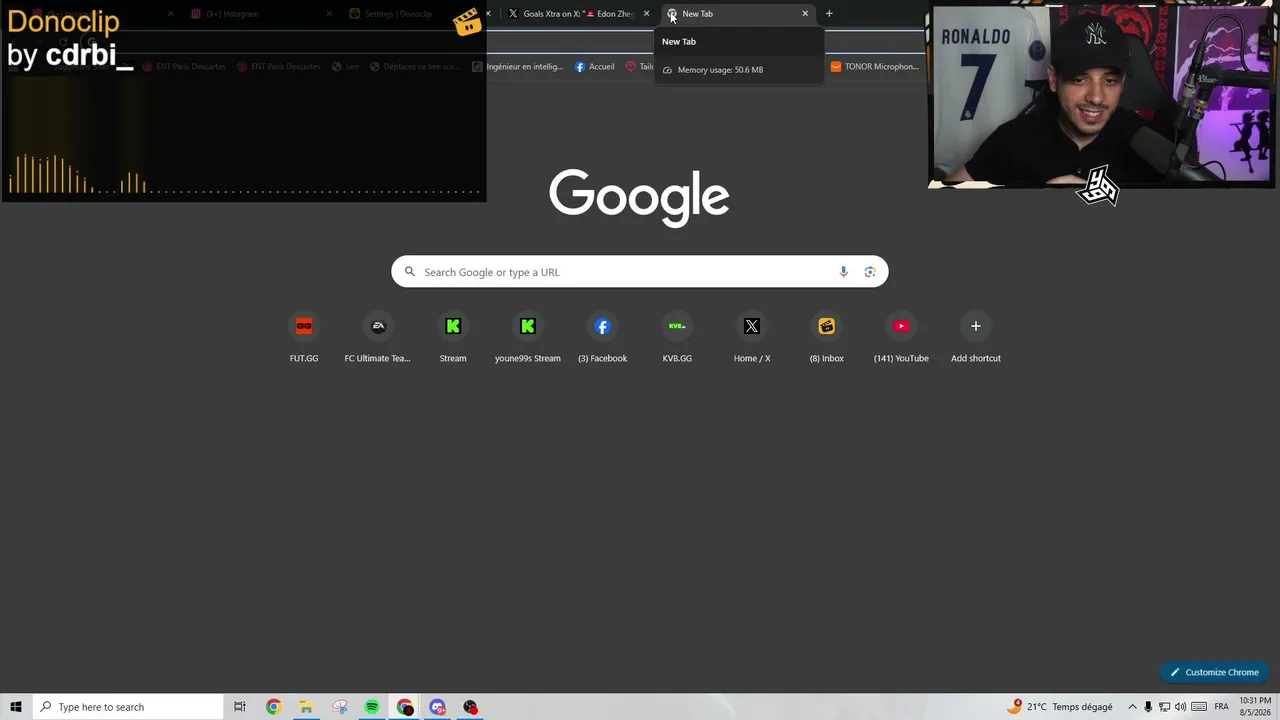The image size is (1280, 720).
Task: Open Task View from the taskbar
Action: pos(240,707)
